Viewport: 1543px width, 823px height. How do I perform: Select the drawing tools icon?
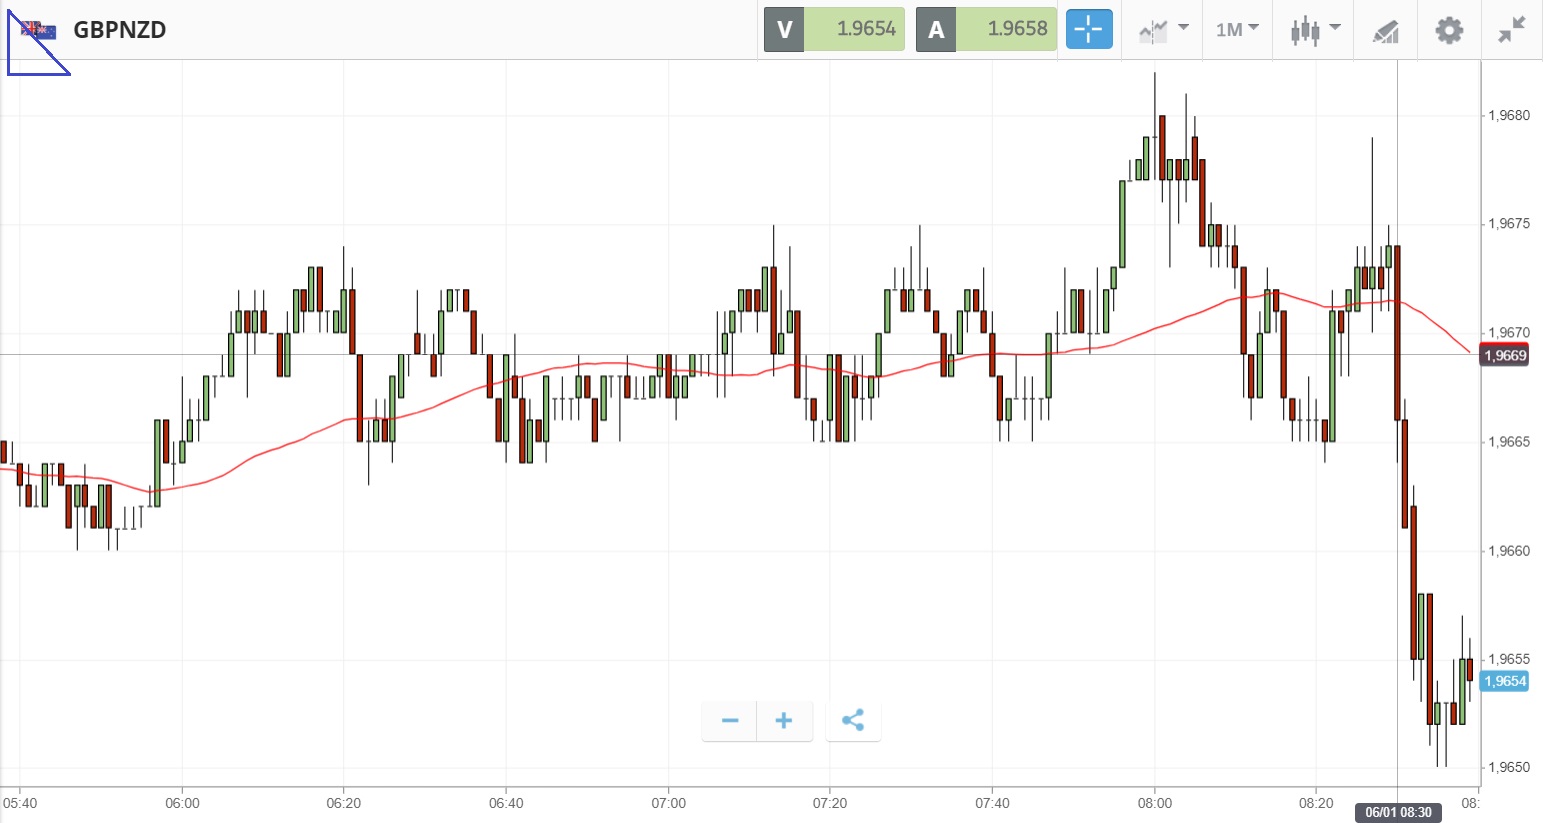[x=1385, y=31]
